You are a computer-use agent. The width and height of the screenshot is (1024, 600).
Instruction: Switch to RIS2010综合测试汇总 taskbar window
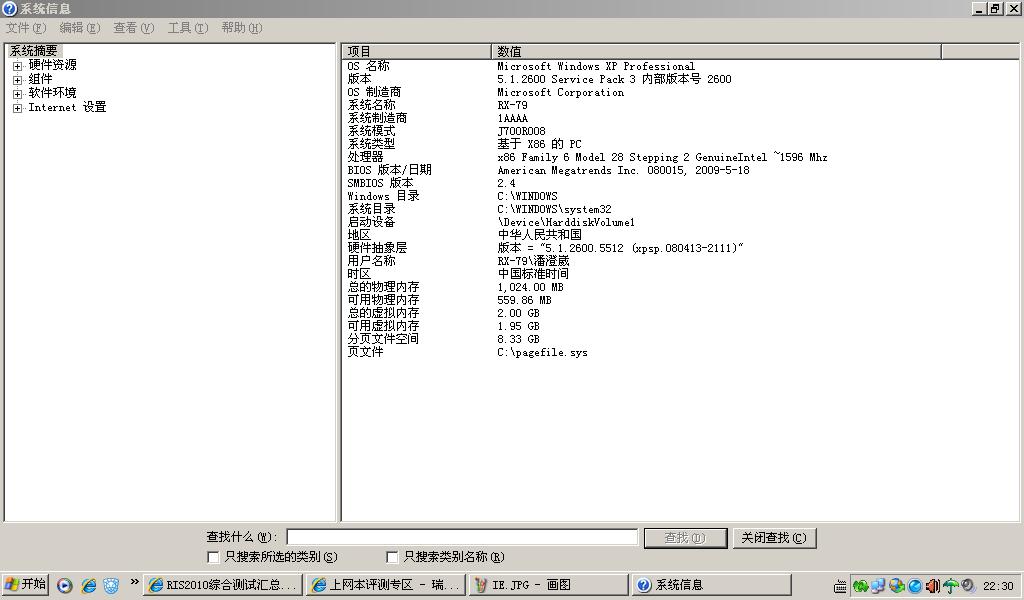click(x=223, y=584)
